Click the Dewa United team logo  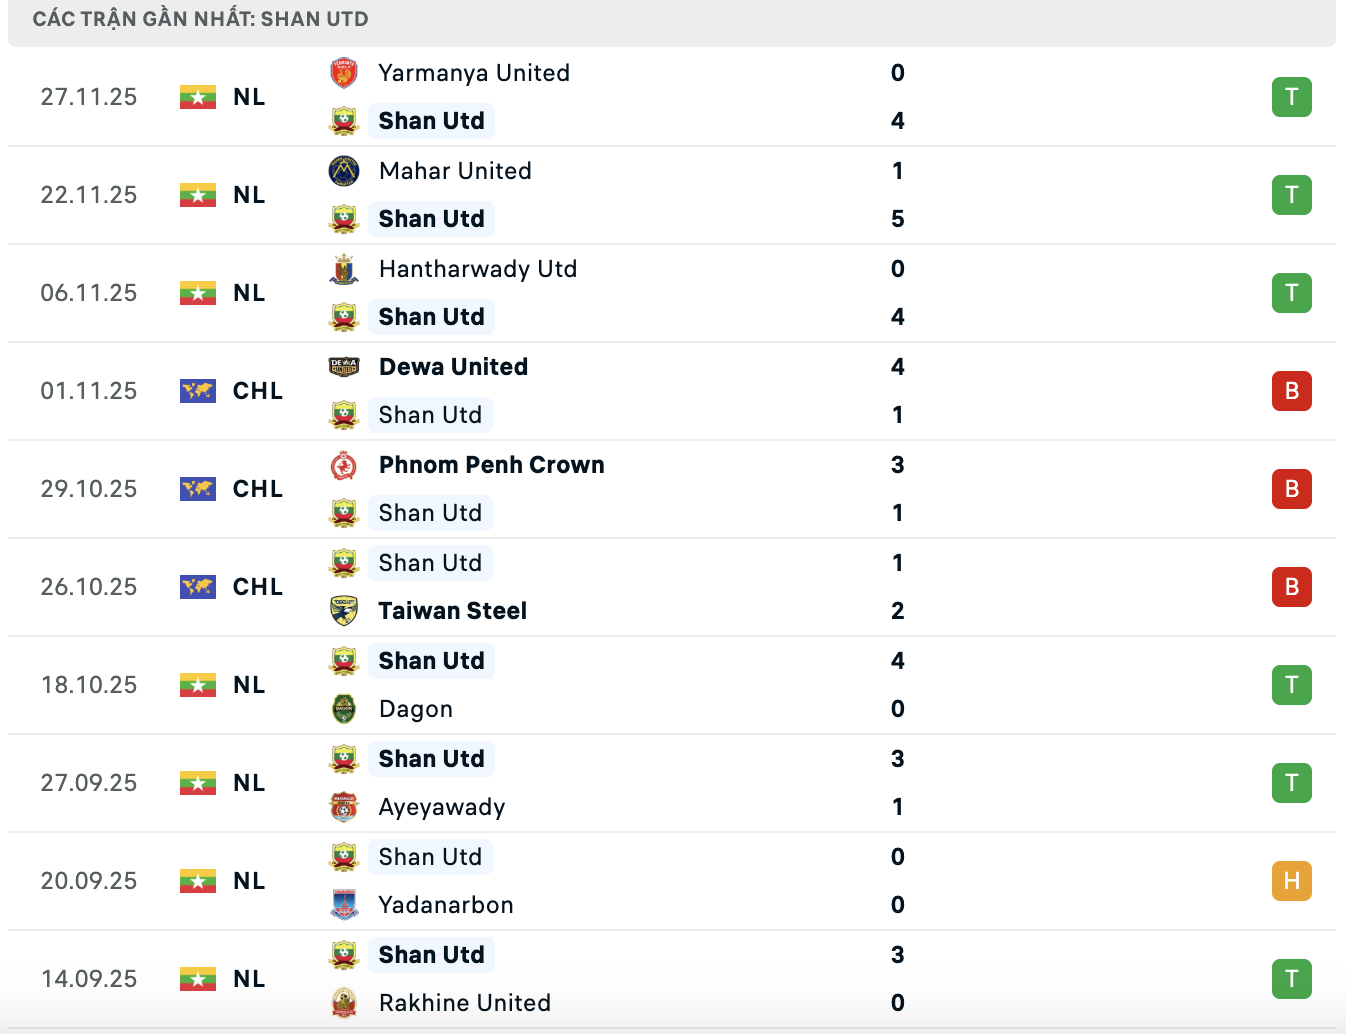coord(344,367)
